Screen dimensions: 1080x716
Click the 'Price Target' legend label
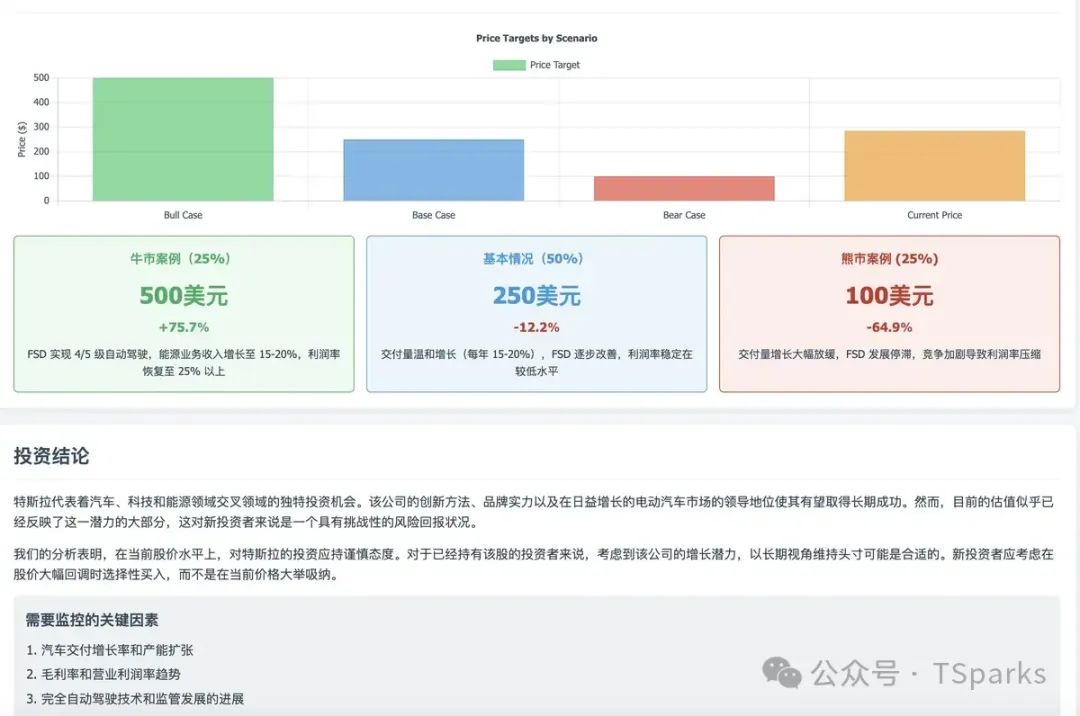tap(554, 65)
